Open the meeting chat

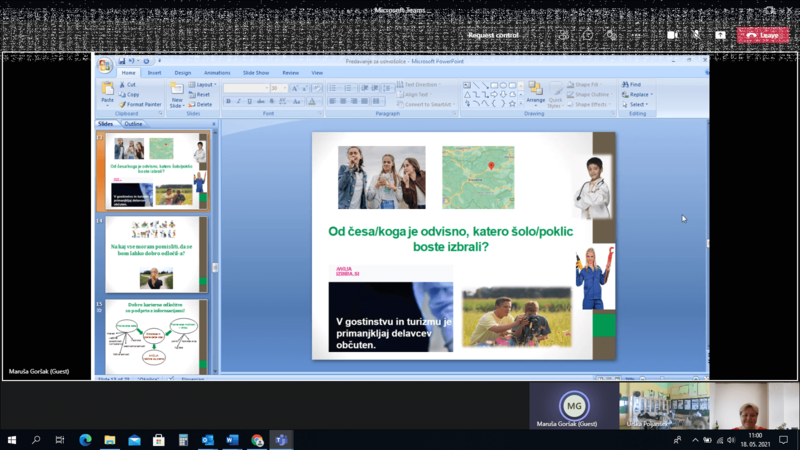click(588, 35)
